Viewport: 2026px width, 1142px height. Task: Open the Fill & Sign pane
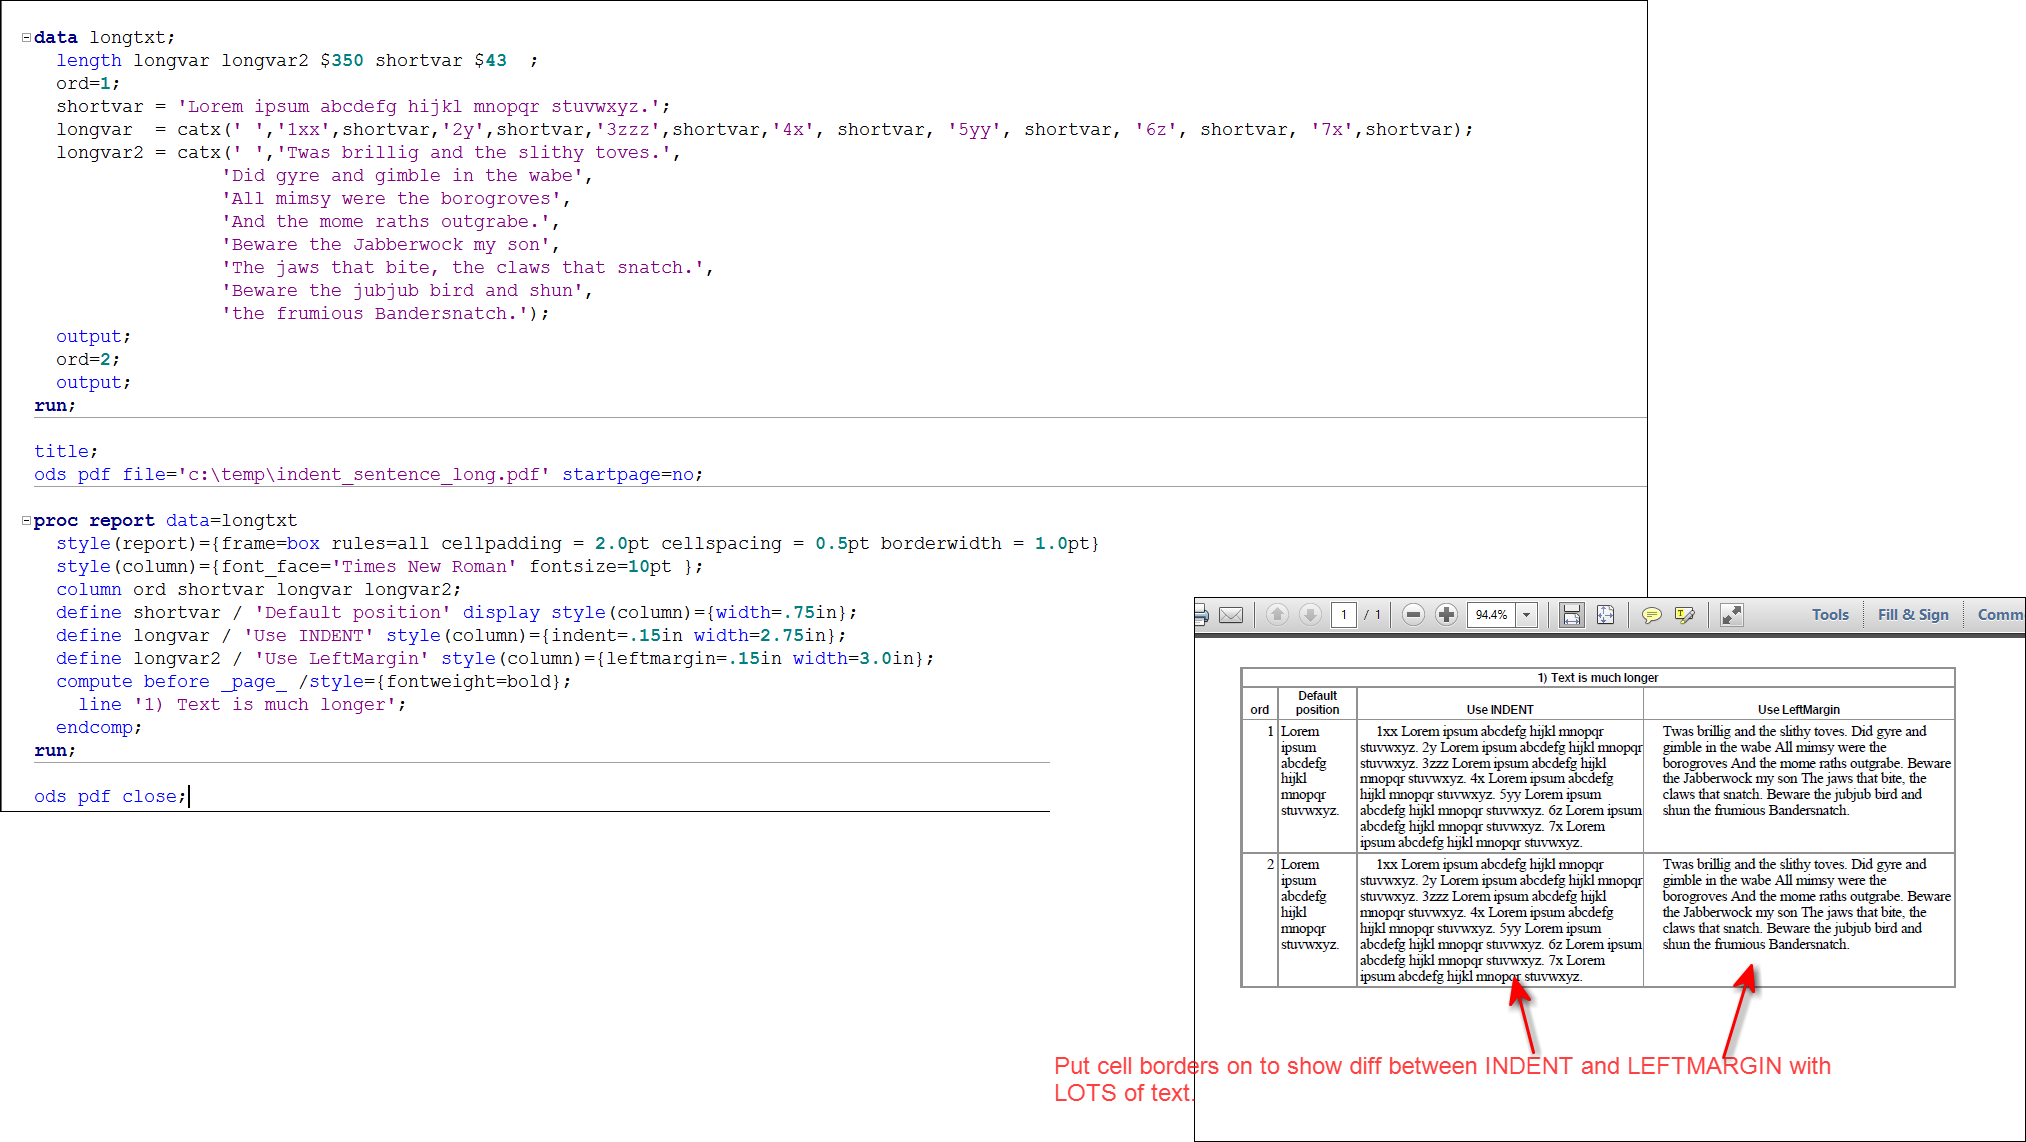[x=1912, y=615]
